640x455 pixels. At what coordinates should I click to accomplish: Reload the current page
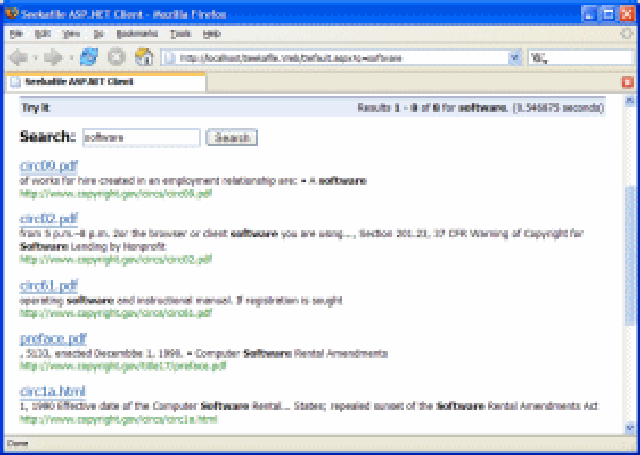[90, 57]
